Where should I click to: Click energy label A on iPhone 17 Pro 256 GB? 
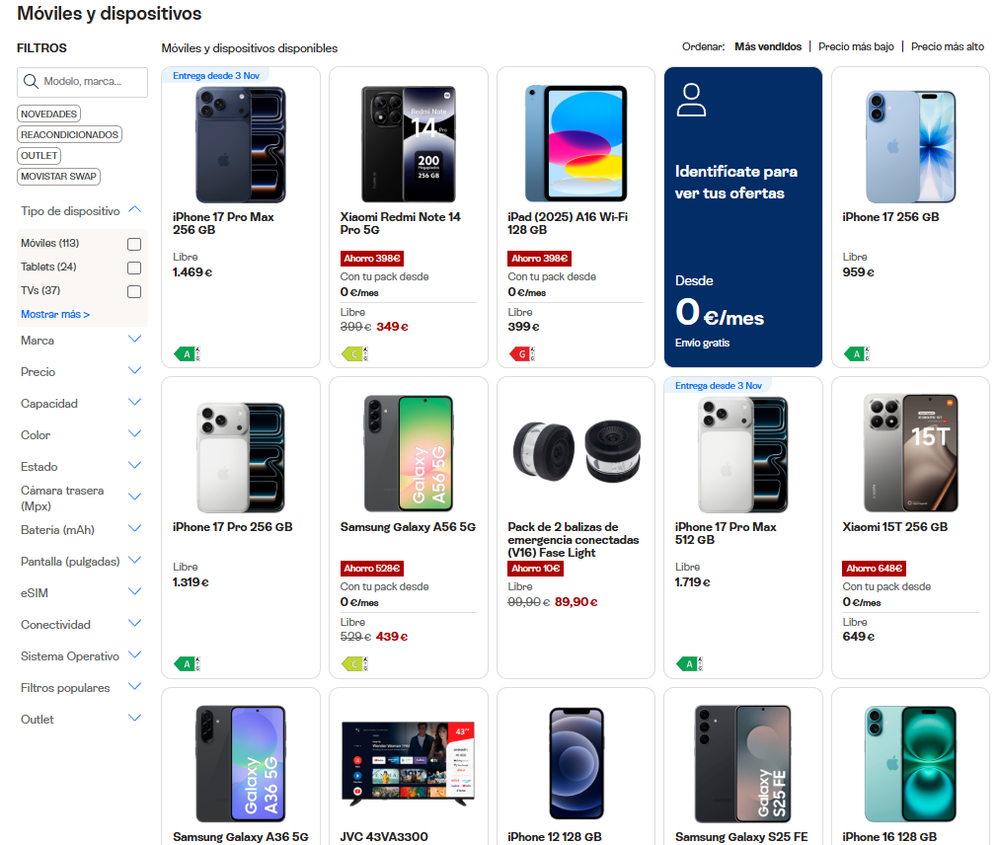coord(187,663)
